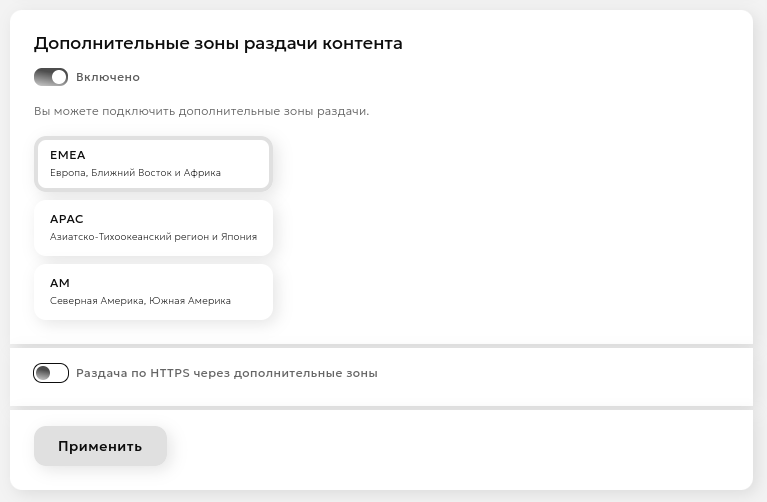
Task: Click description Северная Америка, Южная Америка
Action: click(140, 301)
